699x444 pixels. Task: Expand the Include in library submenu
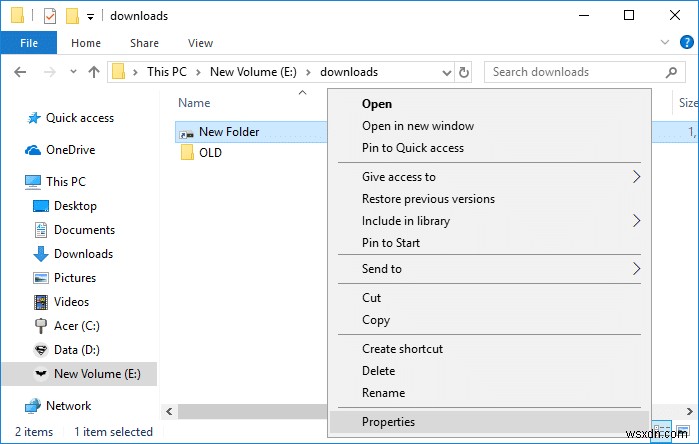pos(489,221)
